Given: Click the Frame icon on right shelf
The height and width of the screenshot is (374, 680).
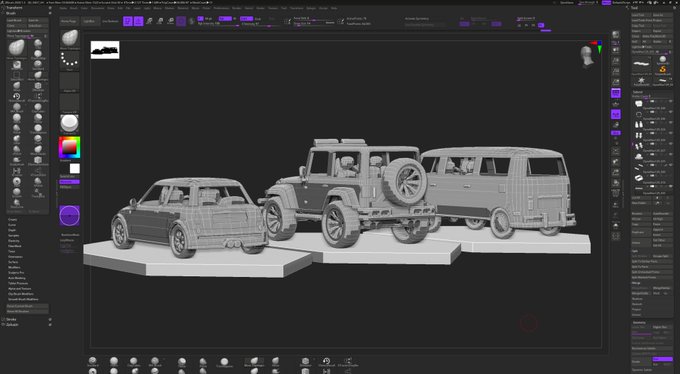Looking at the screenshot, I should coord(616,151).
